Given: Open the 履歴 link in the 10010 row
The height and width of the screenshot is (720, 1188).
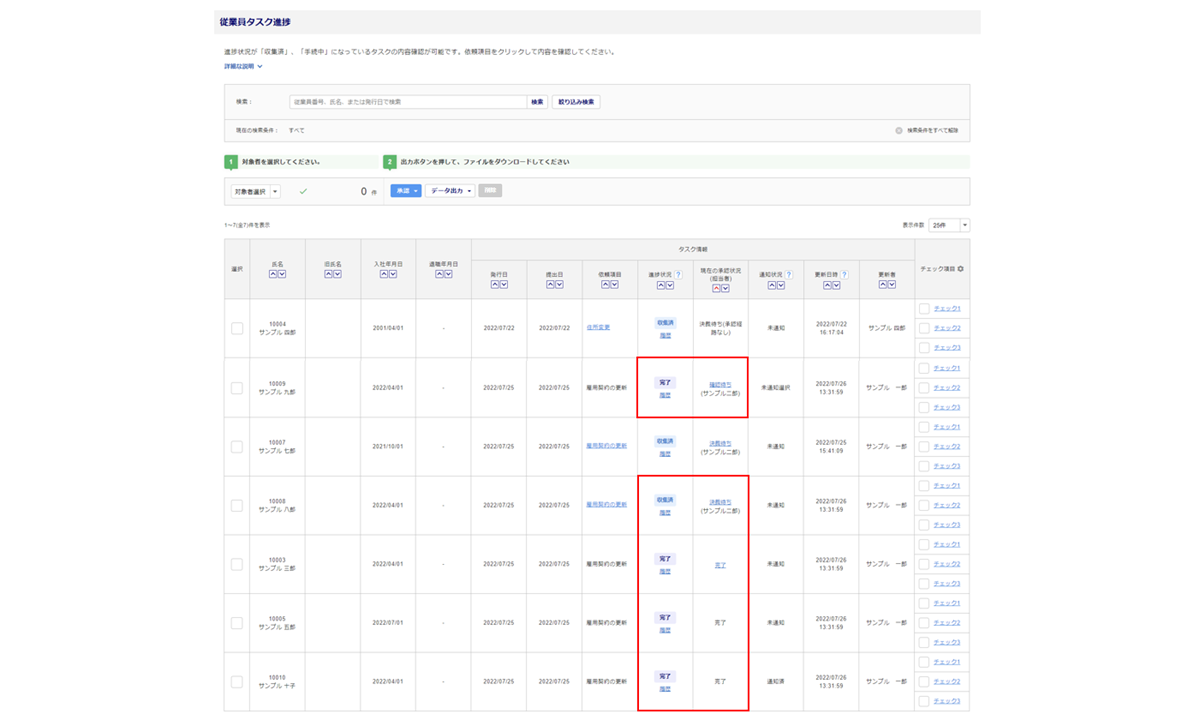Looking at the screenshot, I should 664,689.
